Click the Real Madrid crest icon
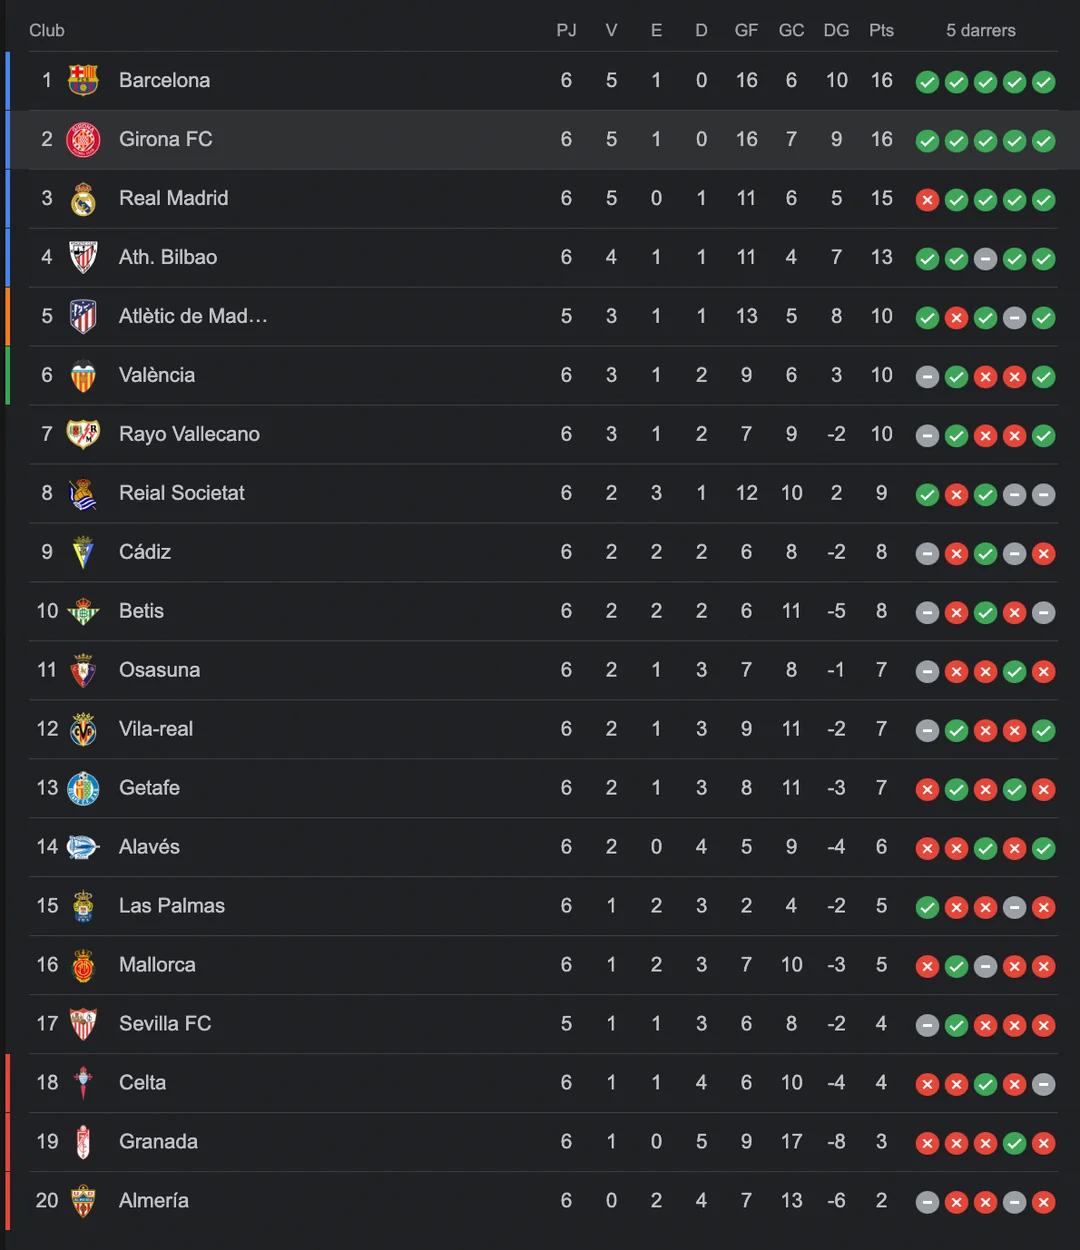1080x1250 pixels. tap(83, 199)
